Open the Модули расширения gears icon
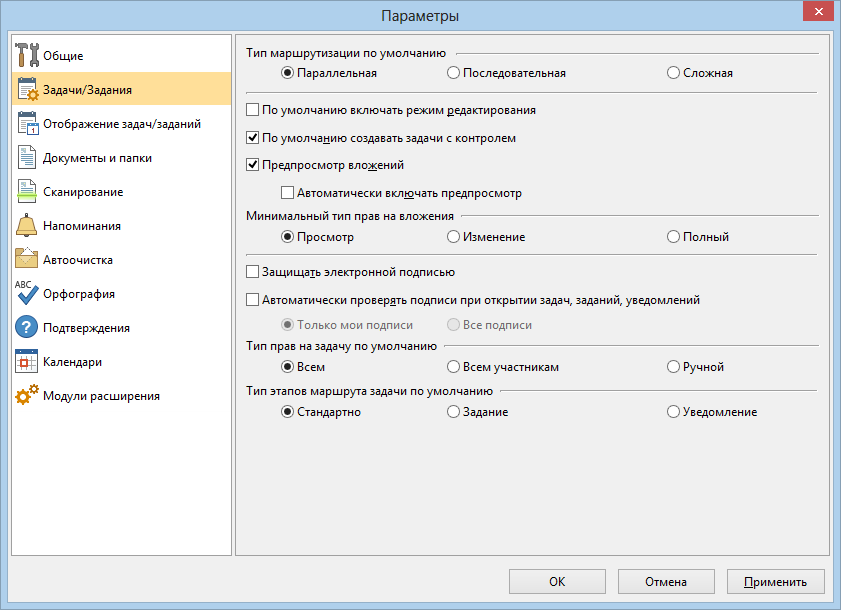The image size is (841, 610). click(x=27, y=395)
